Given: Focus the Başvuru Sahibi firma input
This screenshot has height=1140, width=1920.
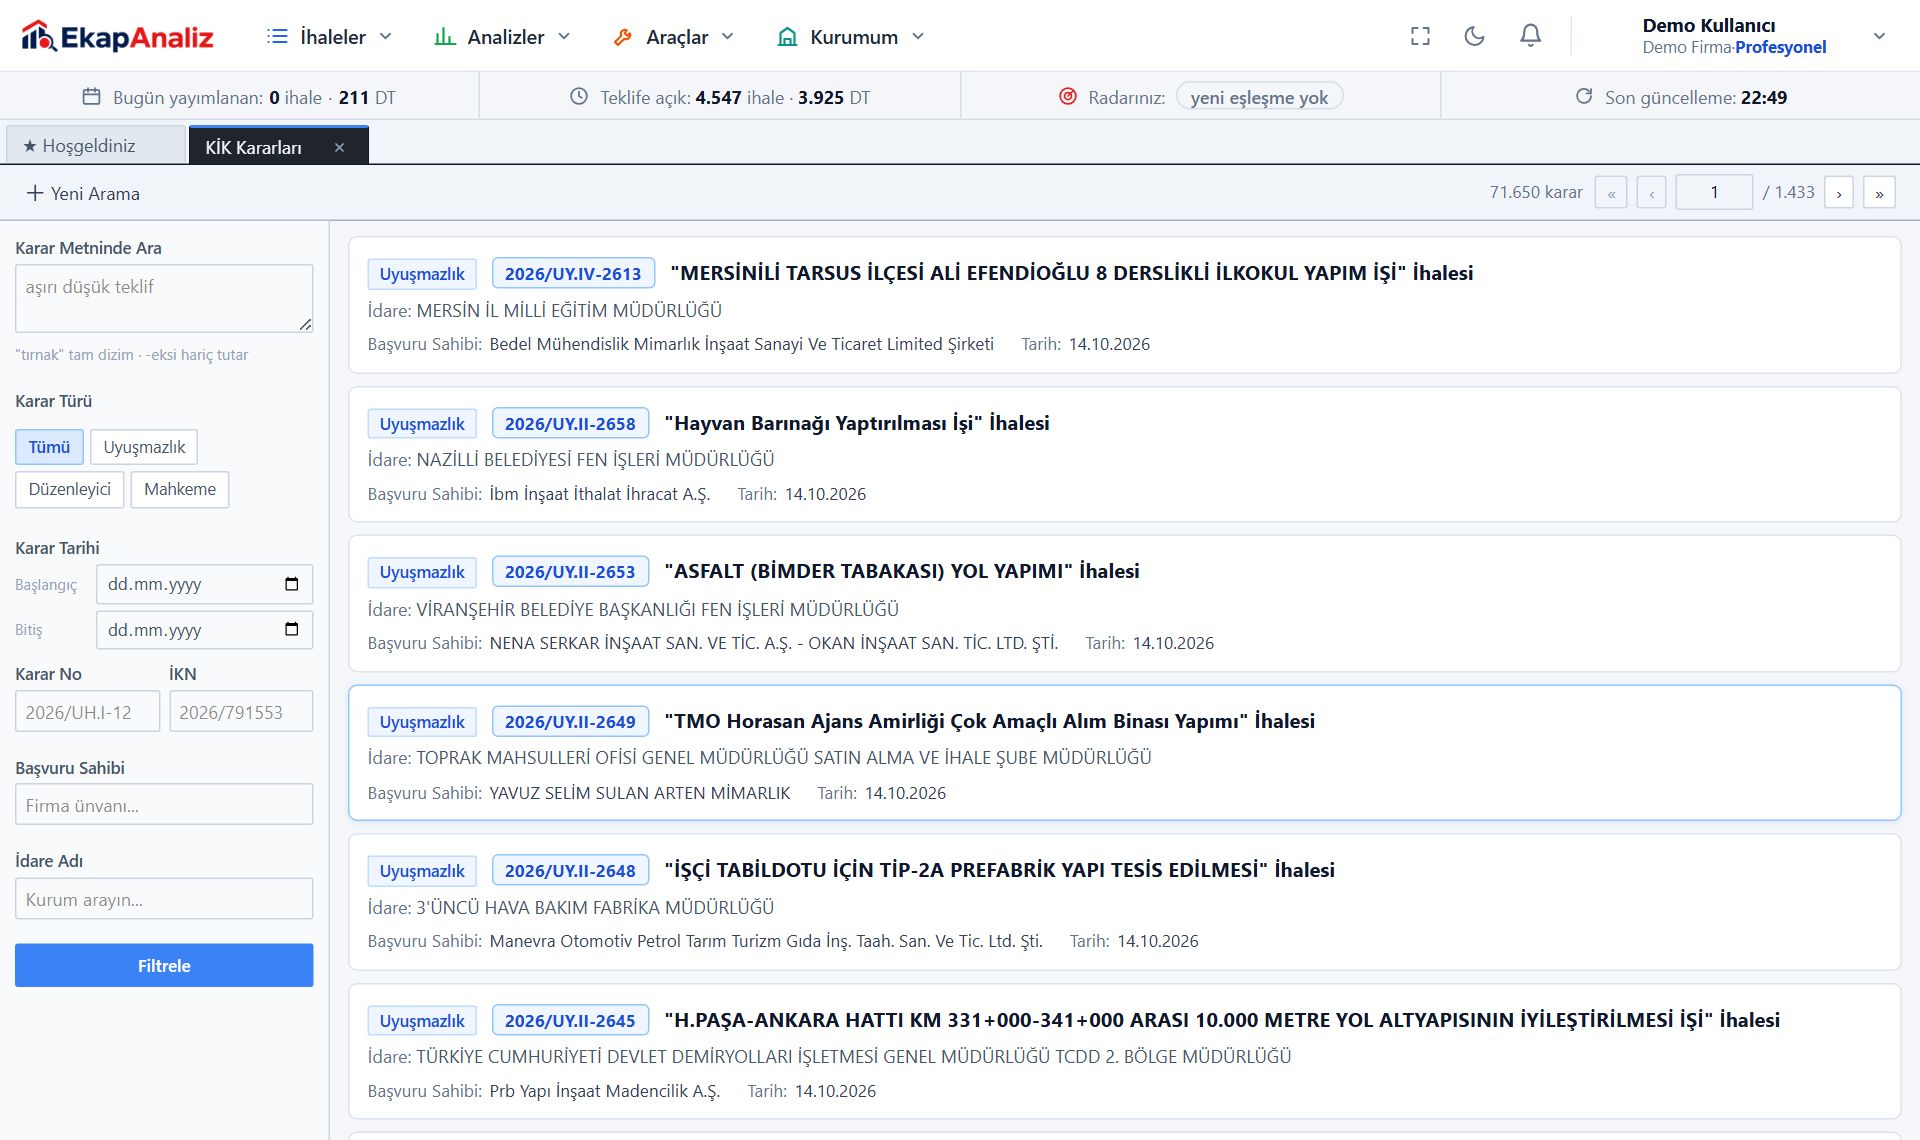Looking at the screenshot, I should pyautogui.click(x=164, y=805).
